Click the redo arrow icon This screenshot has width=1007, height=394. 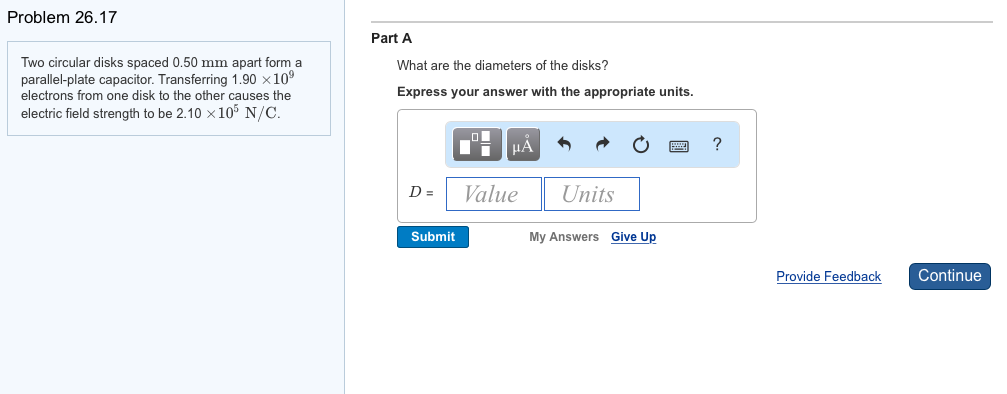click(602, 145)
